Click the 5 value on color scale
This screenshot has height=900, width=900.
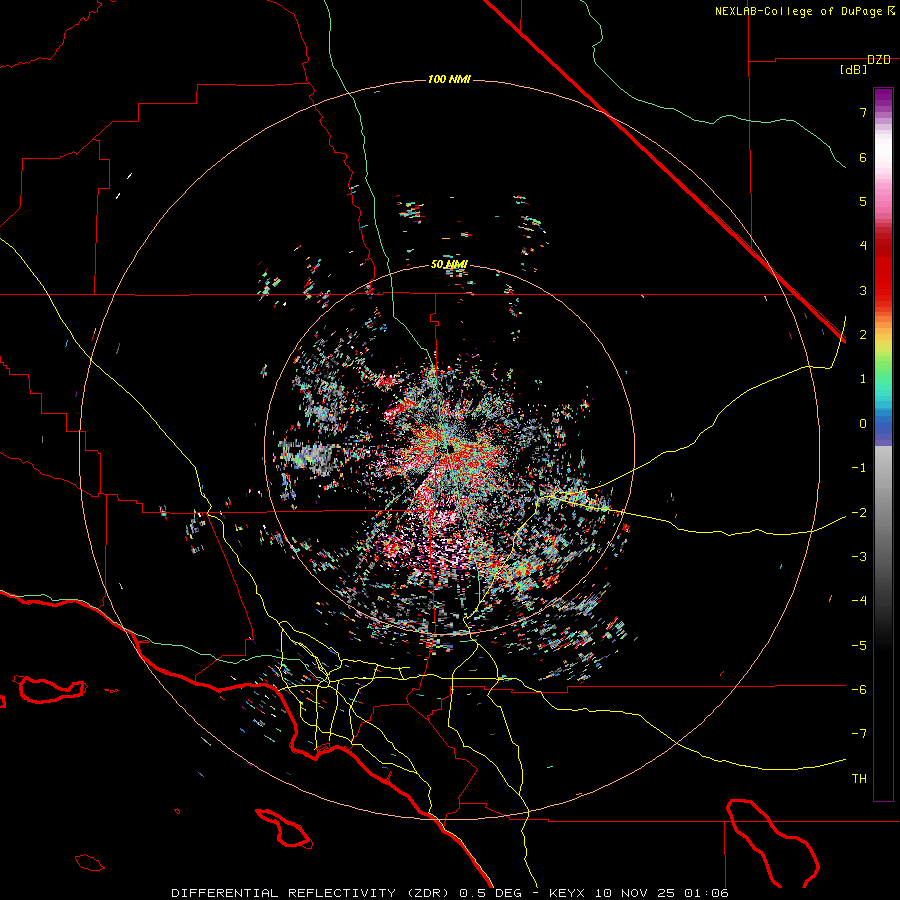click(863, 201)
